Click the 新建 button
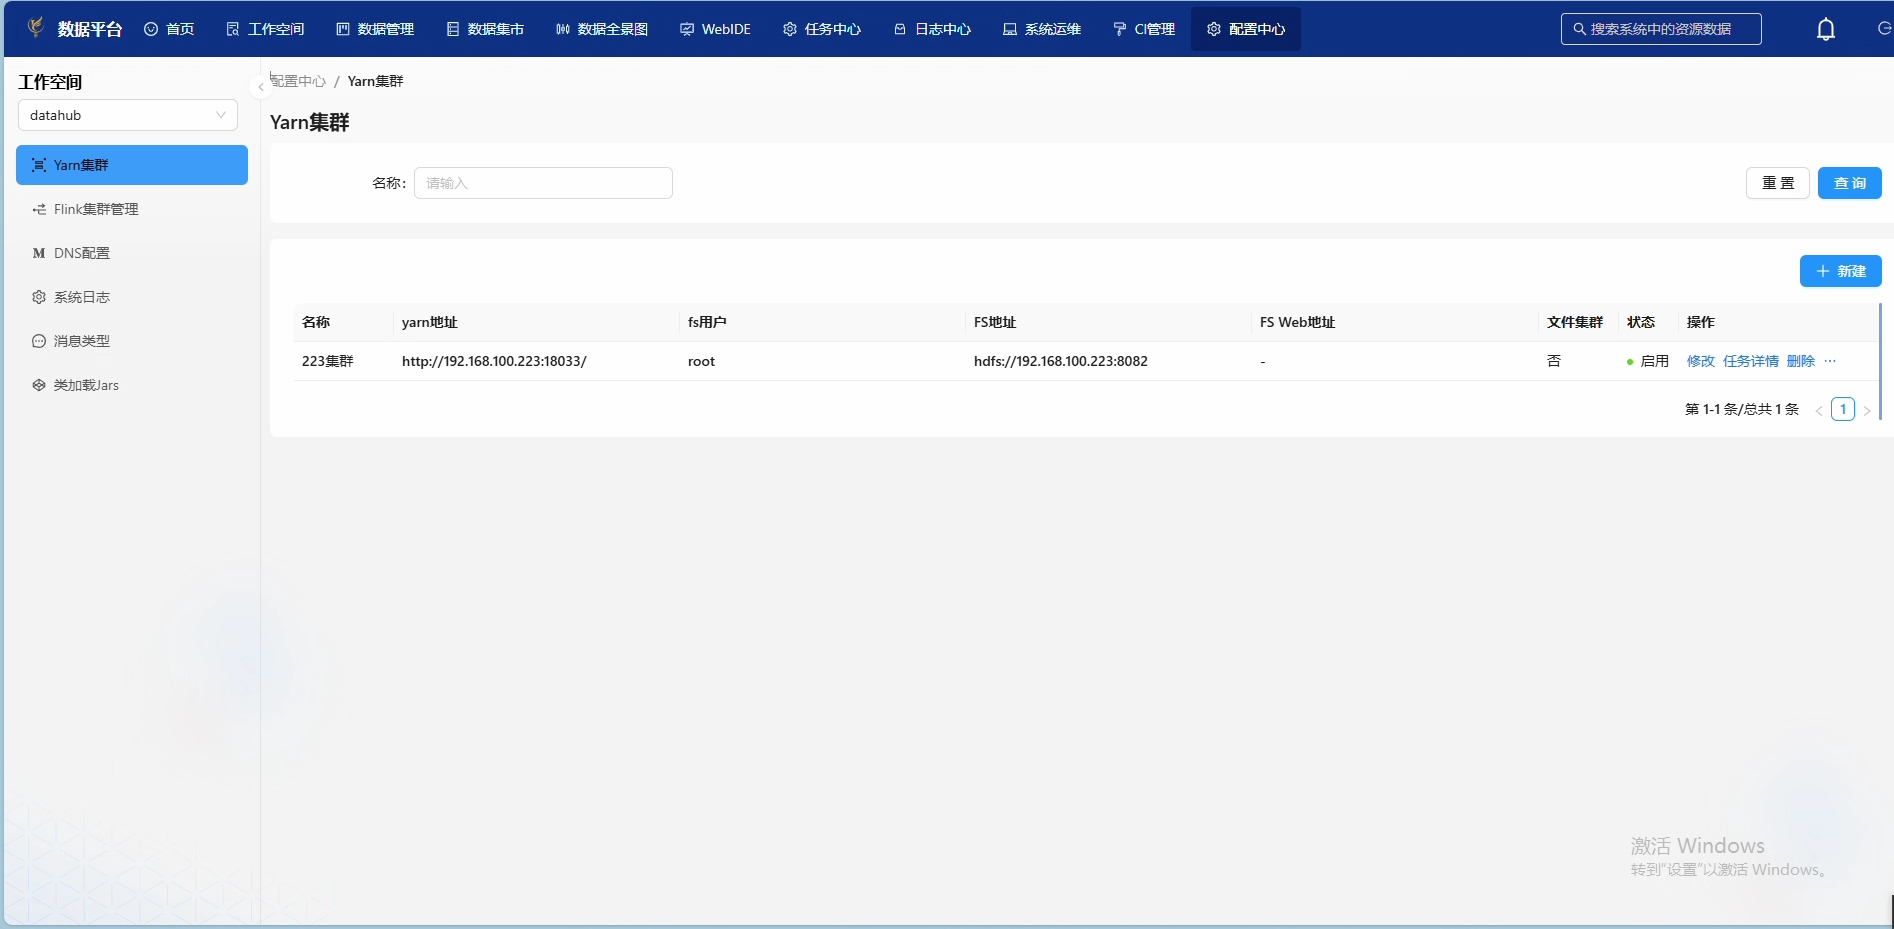1894x929 pixels. click(1841, 271)
